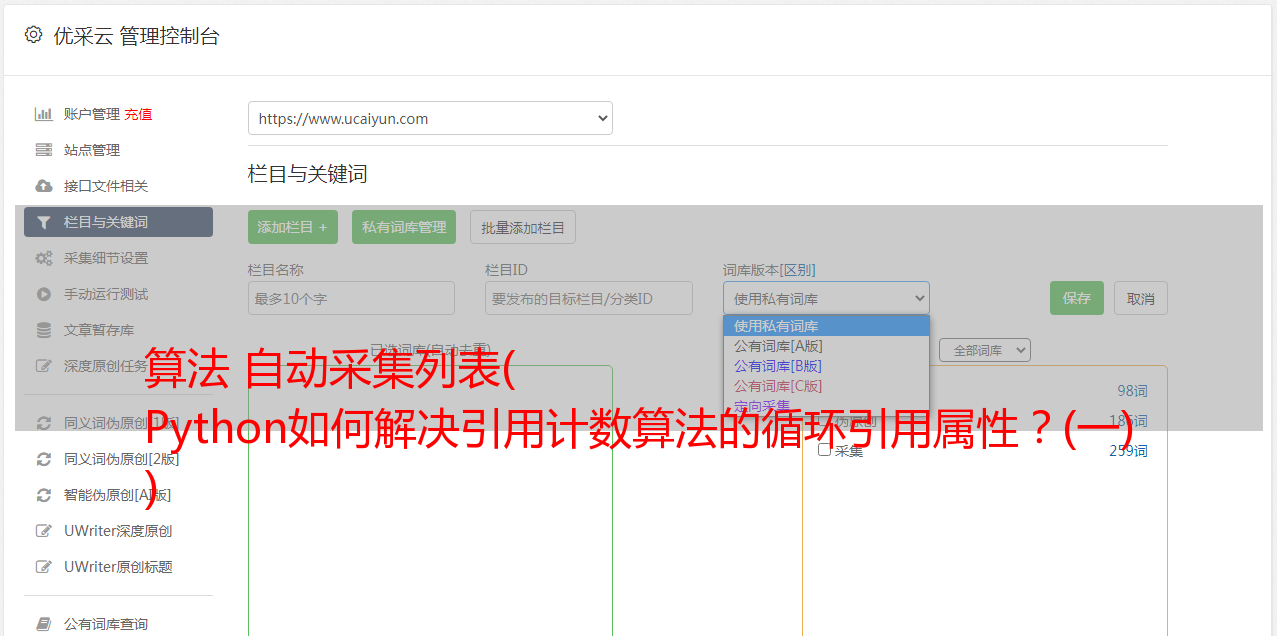Click the gear icon beside 优采云 管理控制台
The height and width of the screenshot is (636, 1277).
pyautogui.click(x=33, y=35)
